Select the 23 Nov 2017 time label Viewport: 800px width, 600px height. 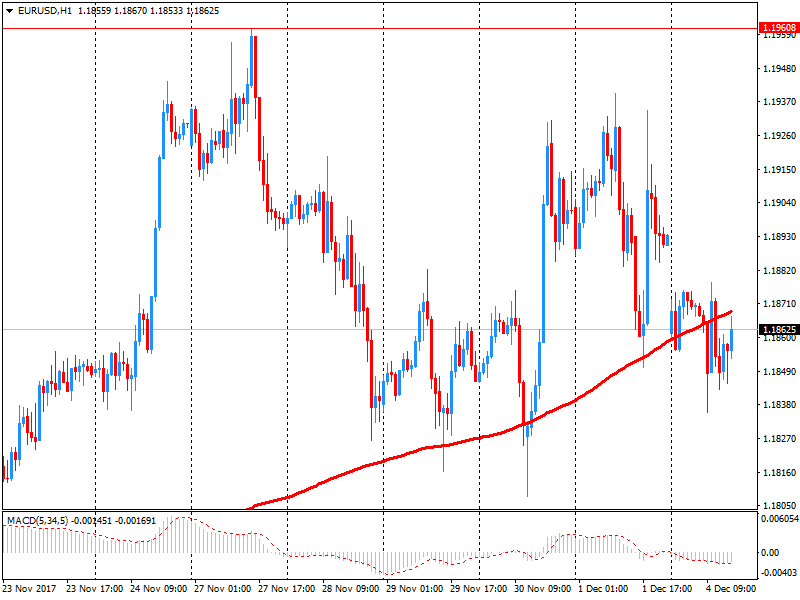29,589
